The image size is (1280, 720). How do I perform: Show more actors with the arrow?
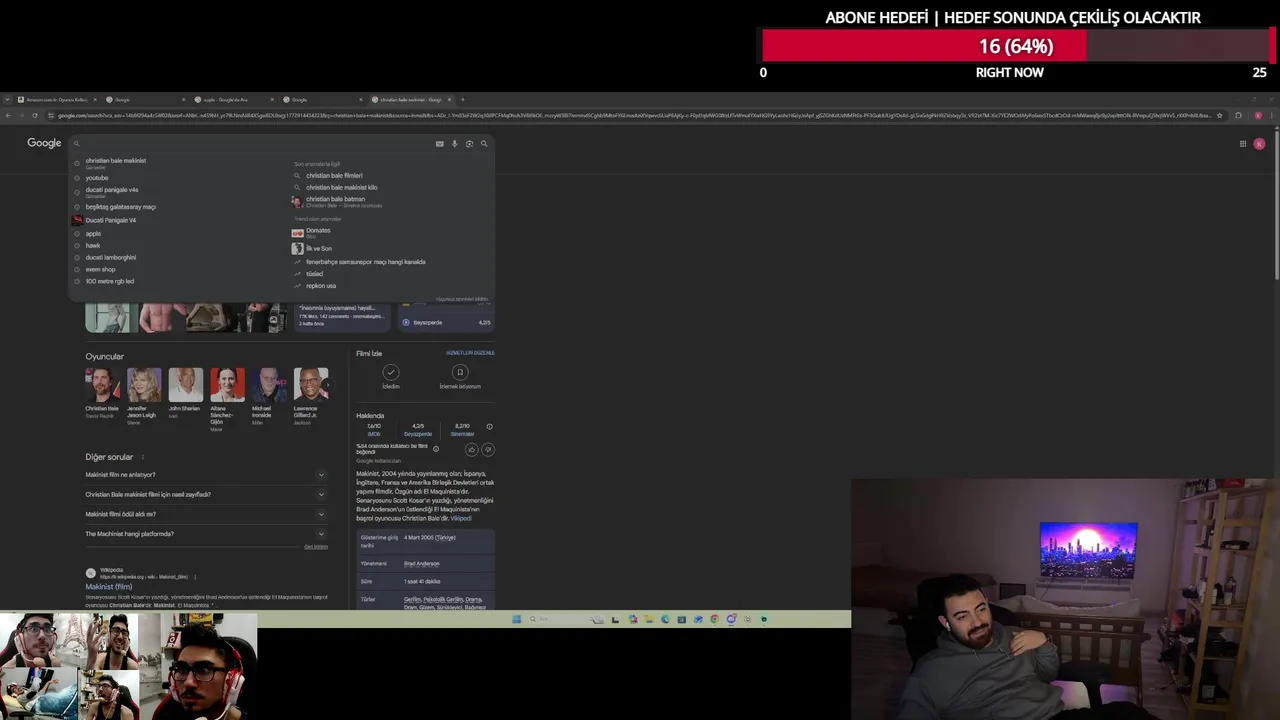point(327,385)
